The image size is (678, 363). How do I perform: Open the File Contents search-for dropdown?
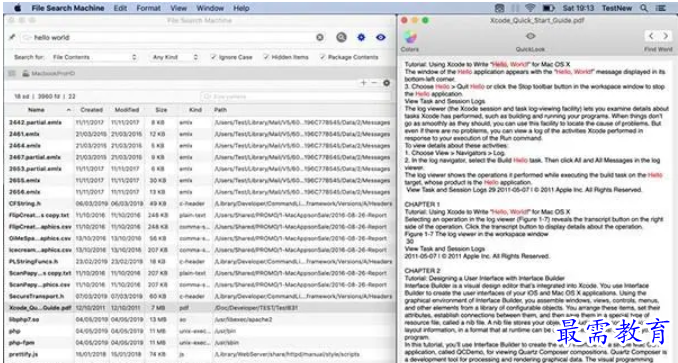tap(93, 57)
